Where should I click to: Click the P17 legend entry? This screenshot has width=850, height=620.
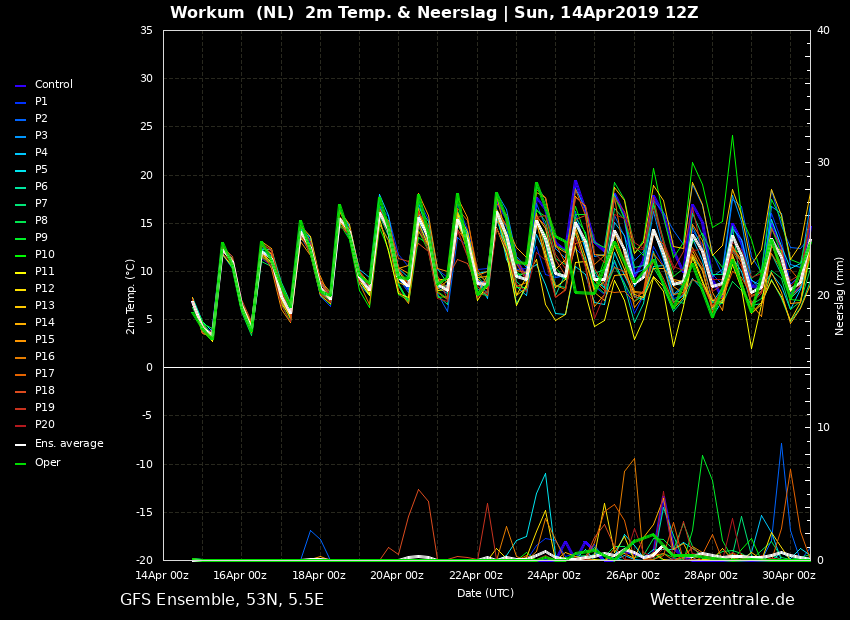[x=44, y=374]
